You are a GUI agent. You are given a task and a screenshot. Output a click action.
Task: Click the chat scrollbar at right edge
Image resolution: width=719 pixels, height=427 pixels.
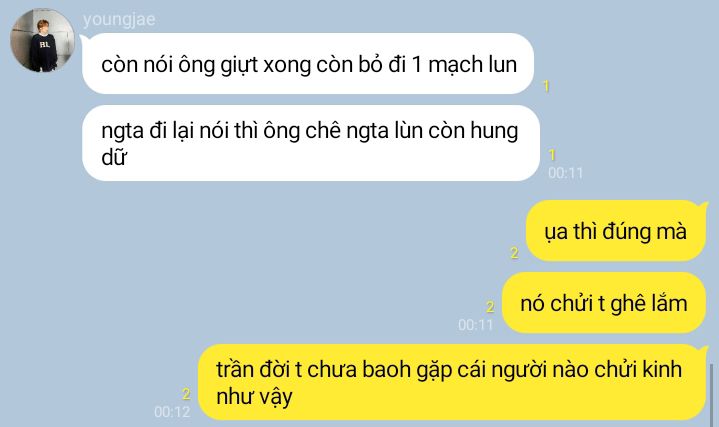[x=711, y=394]
